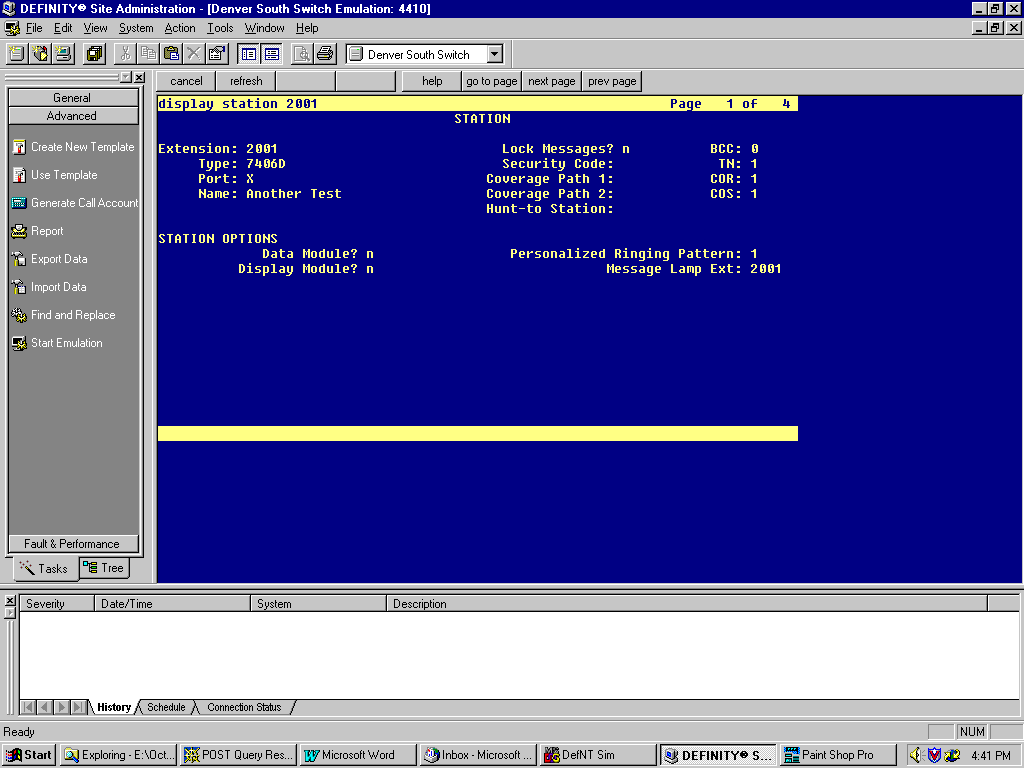Open the Tools menu
The image size is (1024, 768).
(x=220, y=28)
